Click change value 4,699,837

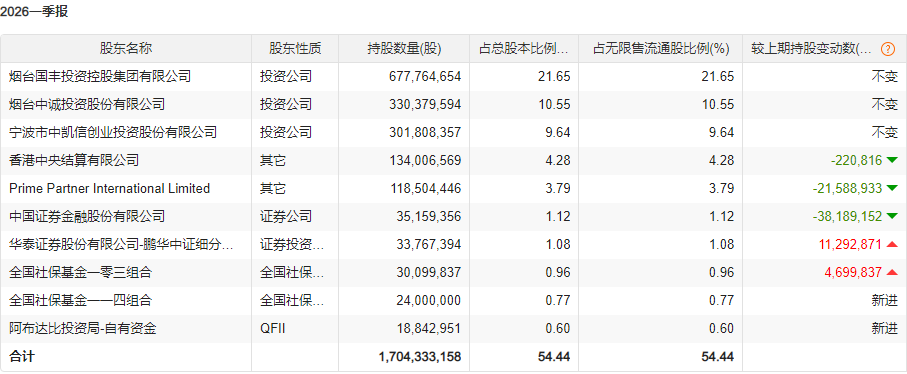coord(853,272)
